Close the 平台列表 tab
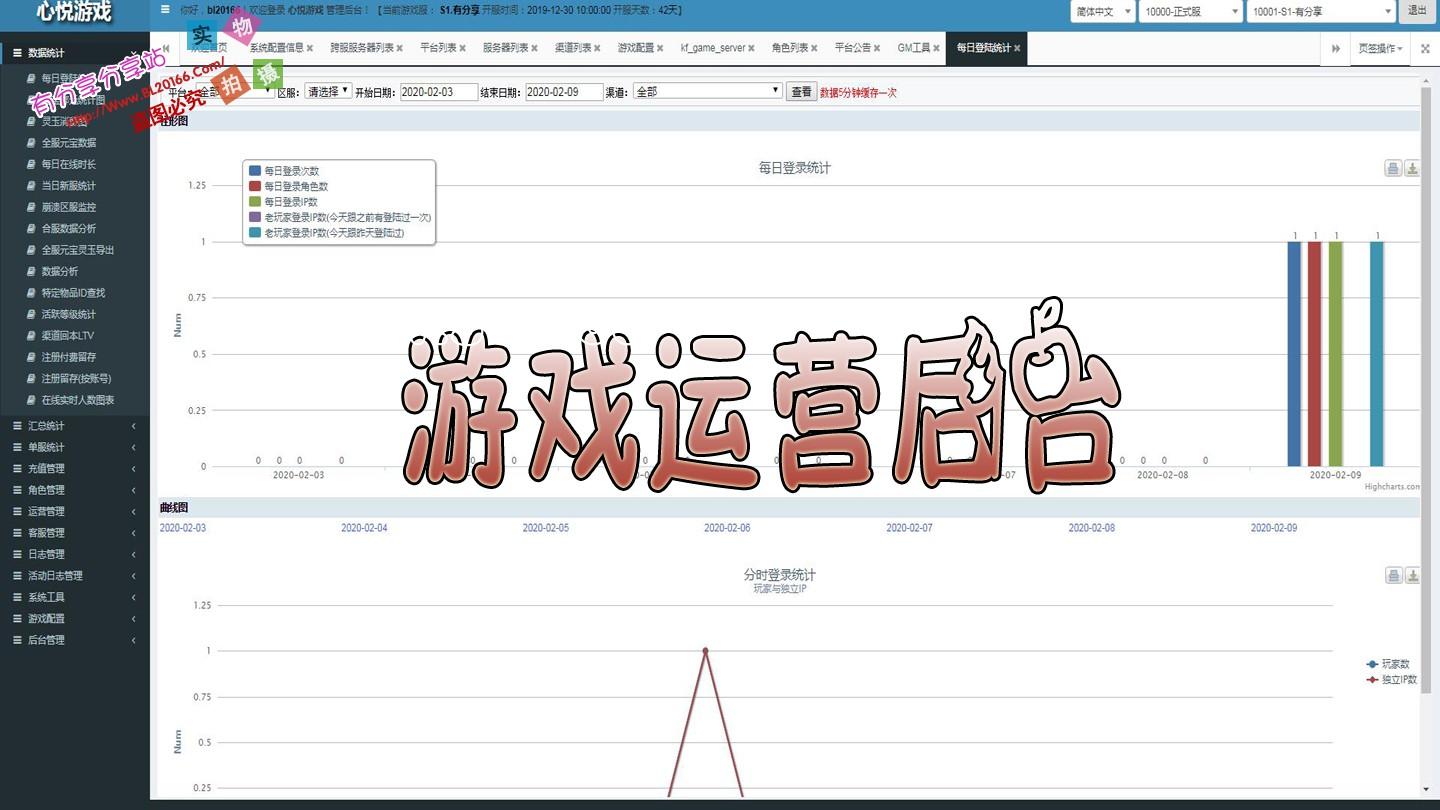 [463, 48]
